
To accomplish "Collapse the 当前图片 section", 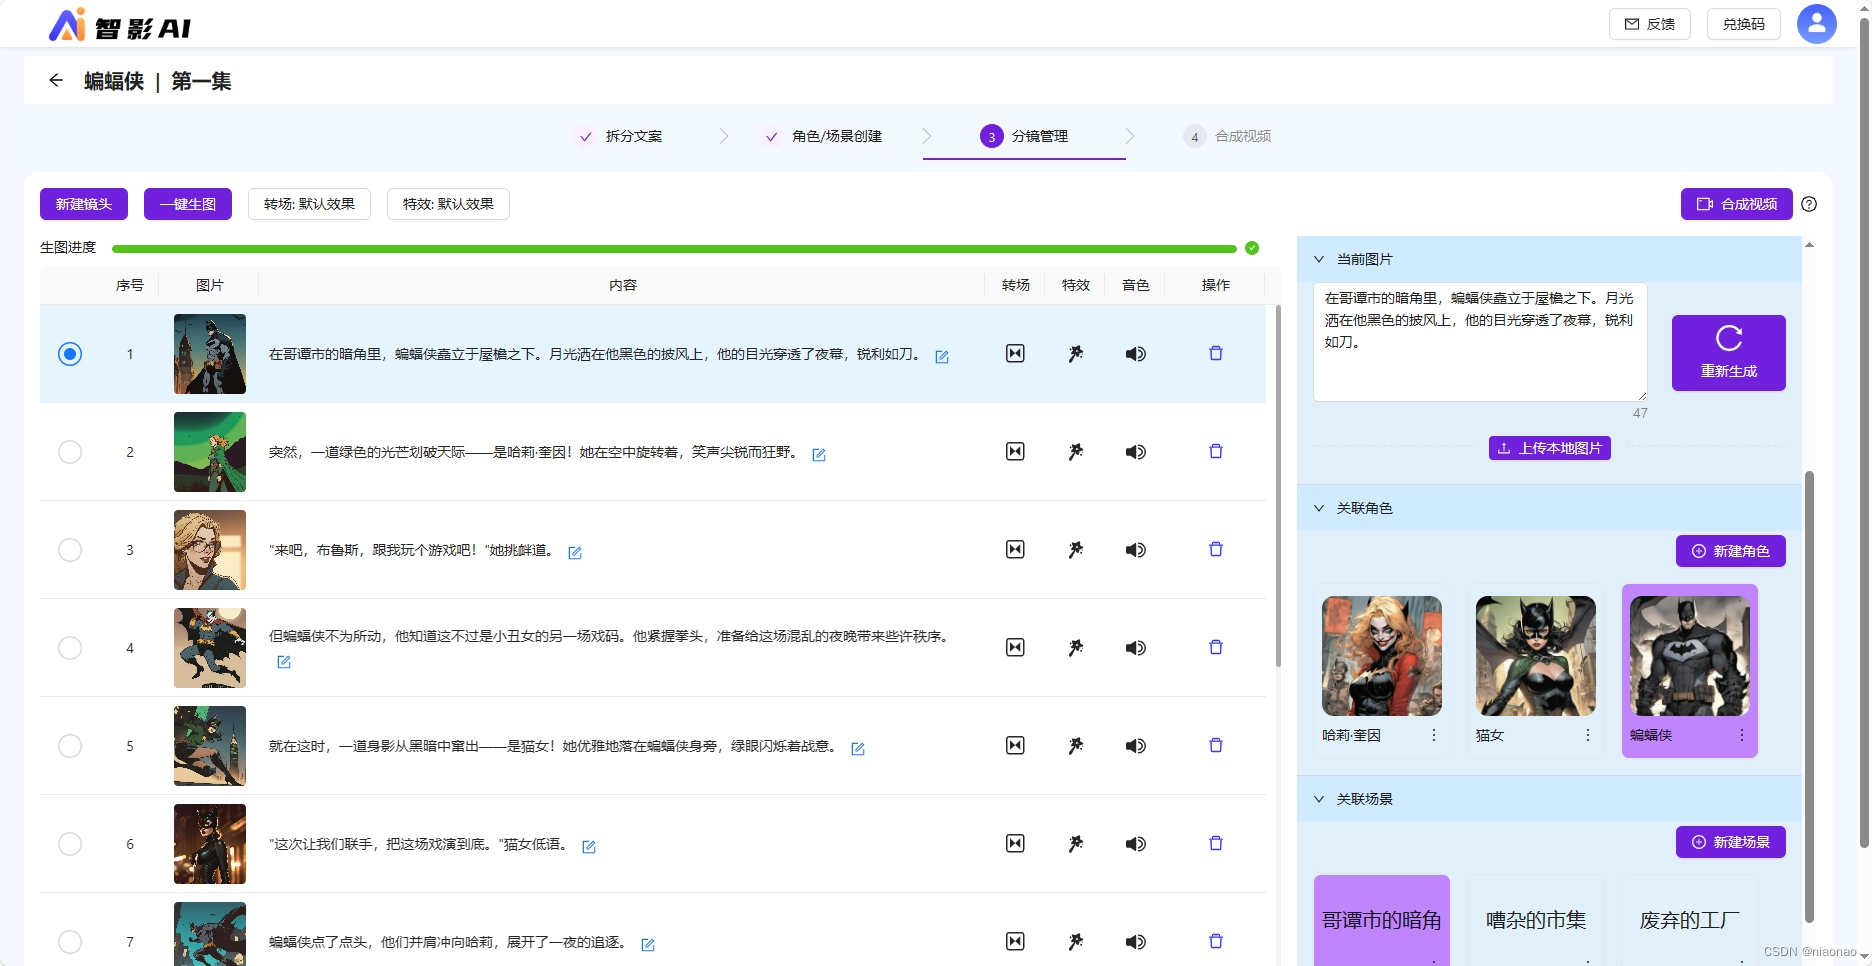I will click(1319, 259).
